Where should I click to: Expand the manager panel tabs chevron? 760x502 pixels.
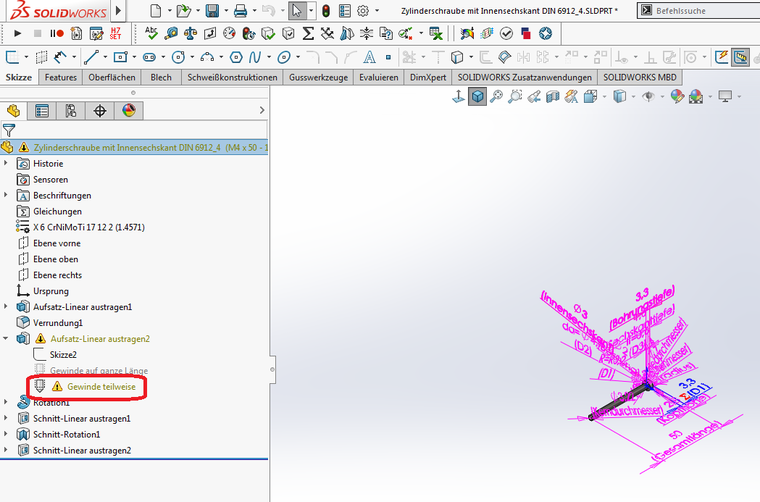[262, 110]
